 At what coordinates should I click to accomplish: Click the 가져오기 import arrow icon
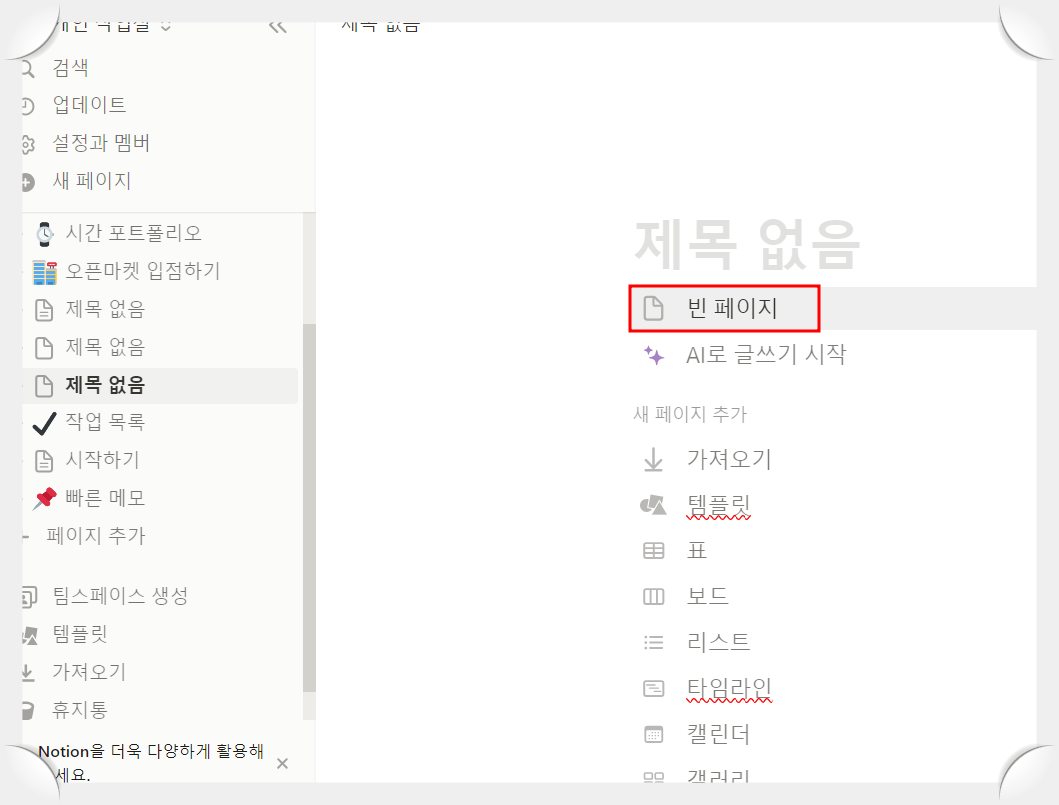point(652,459)
